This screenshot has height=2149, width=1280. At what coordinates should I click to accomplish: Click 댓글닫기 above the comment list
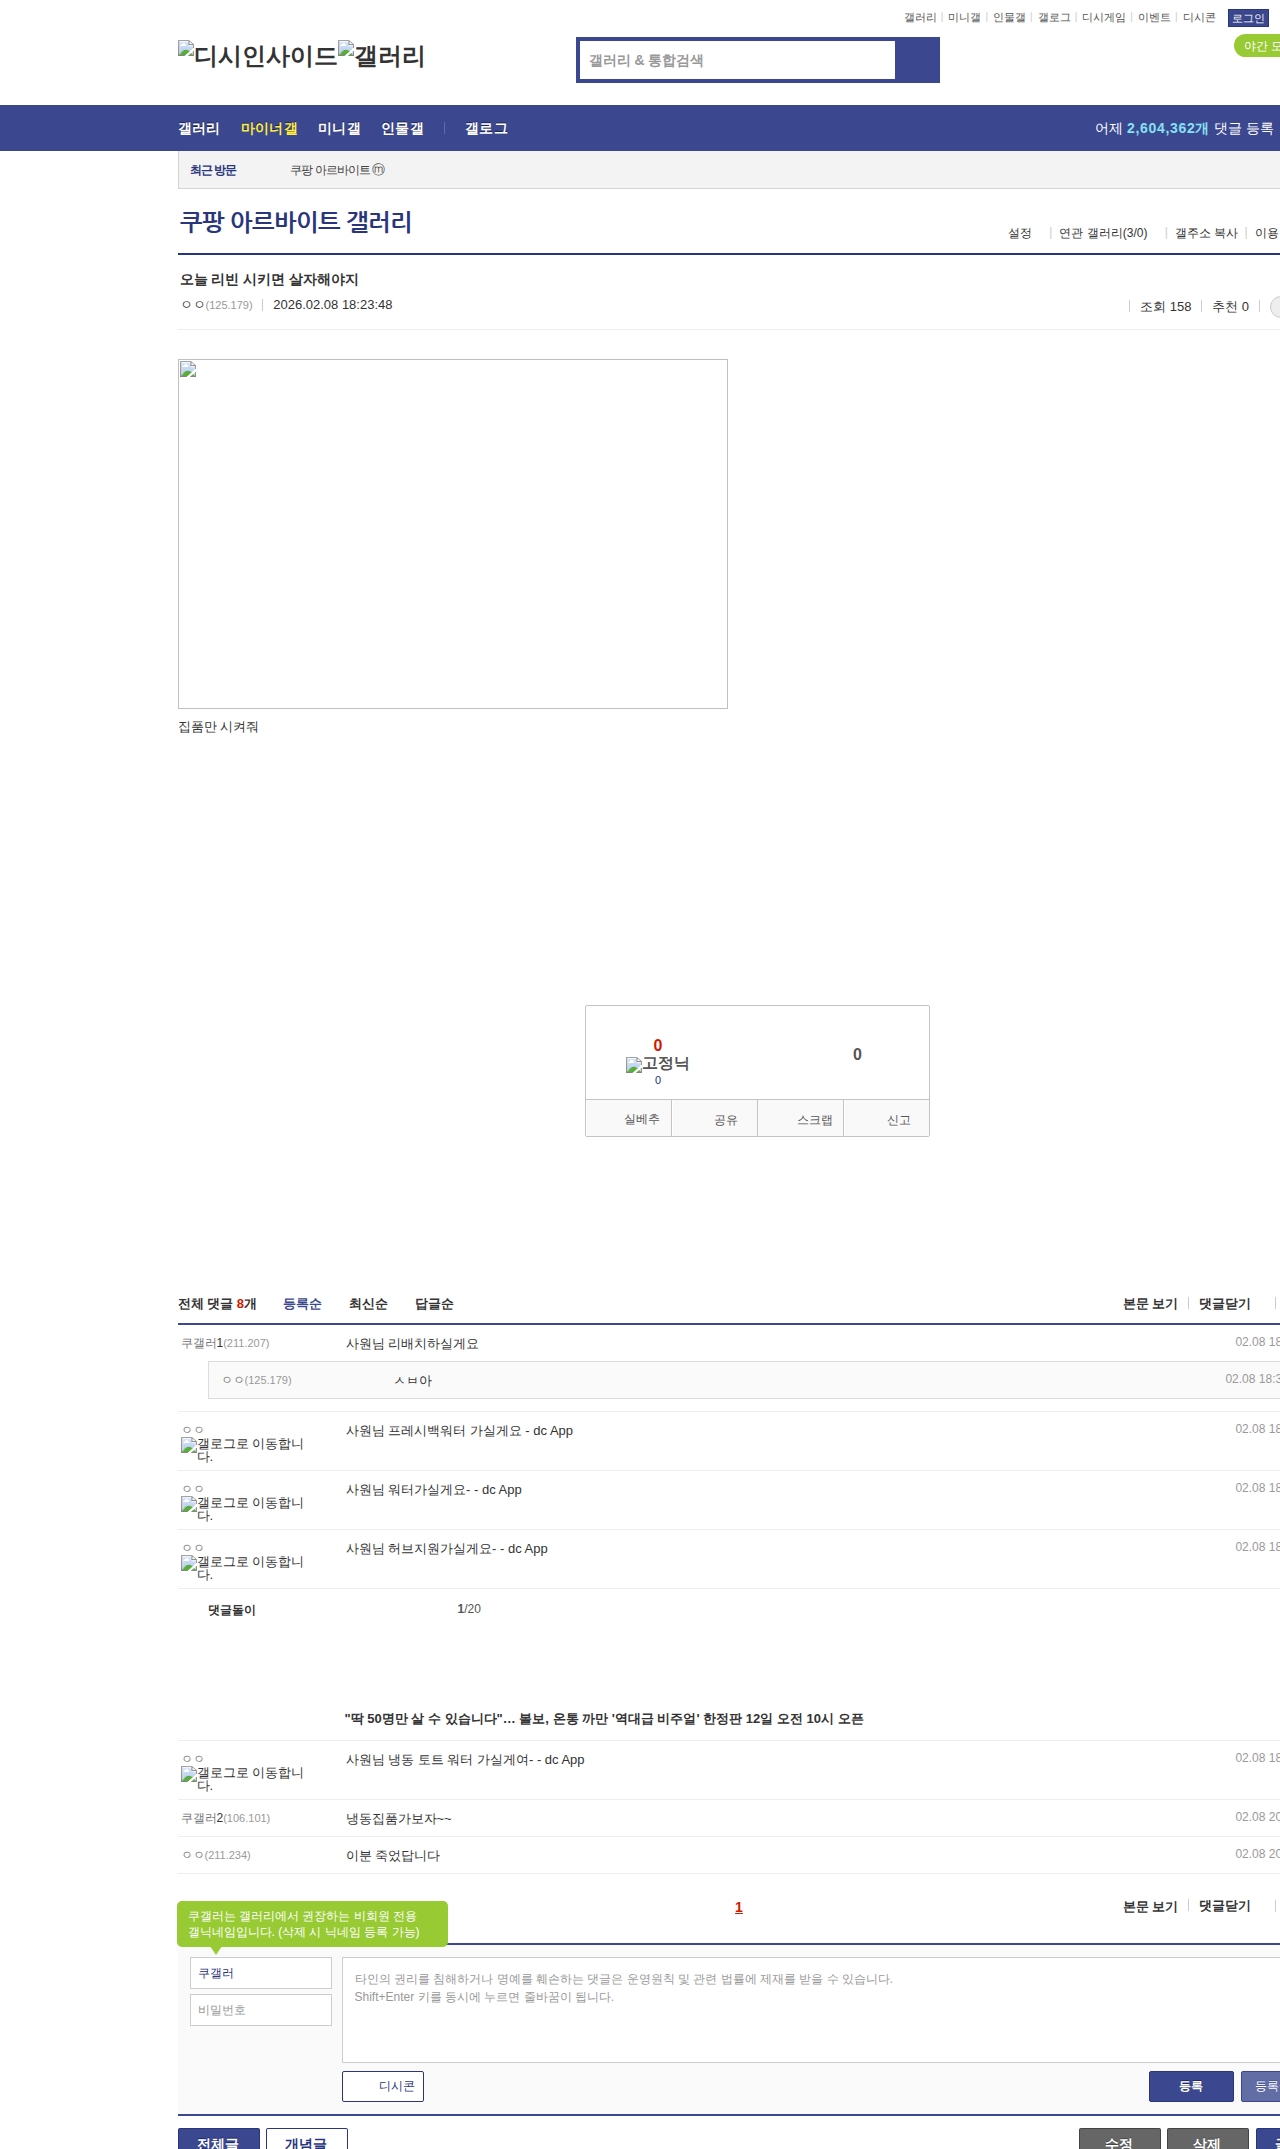coord(1225,1304)
